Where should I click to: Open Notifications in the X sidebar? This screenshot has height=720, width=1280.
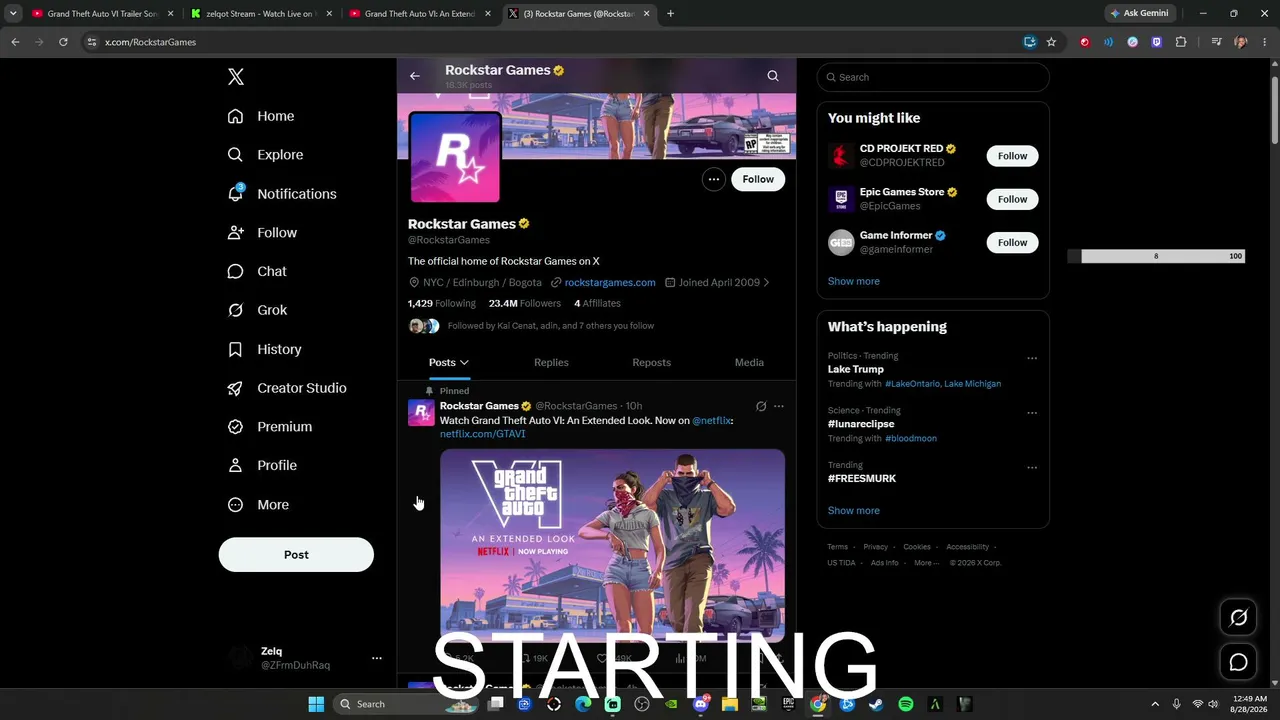(282, 194)
